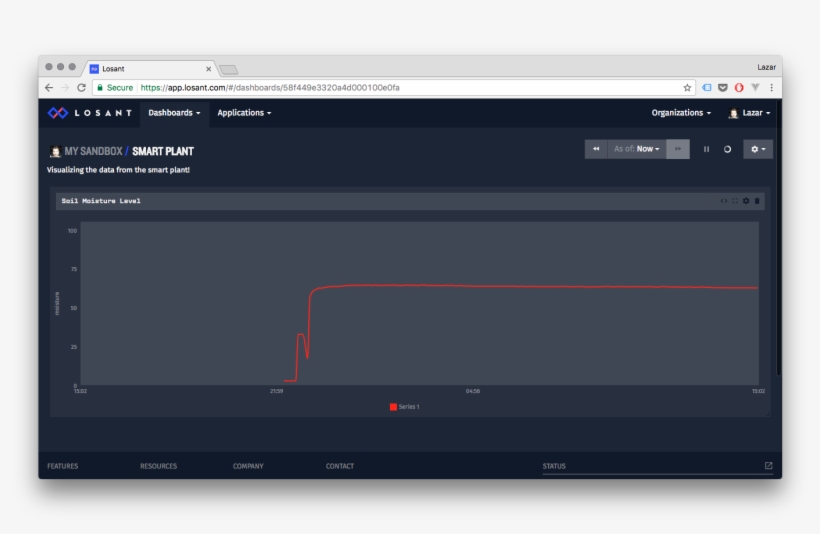Open the Dashboards menu
The height and width of the screenshot is (534, 820).
pyautogui.click(x=174, y=113)
